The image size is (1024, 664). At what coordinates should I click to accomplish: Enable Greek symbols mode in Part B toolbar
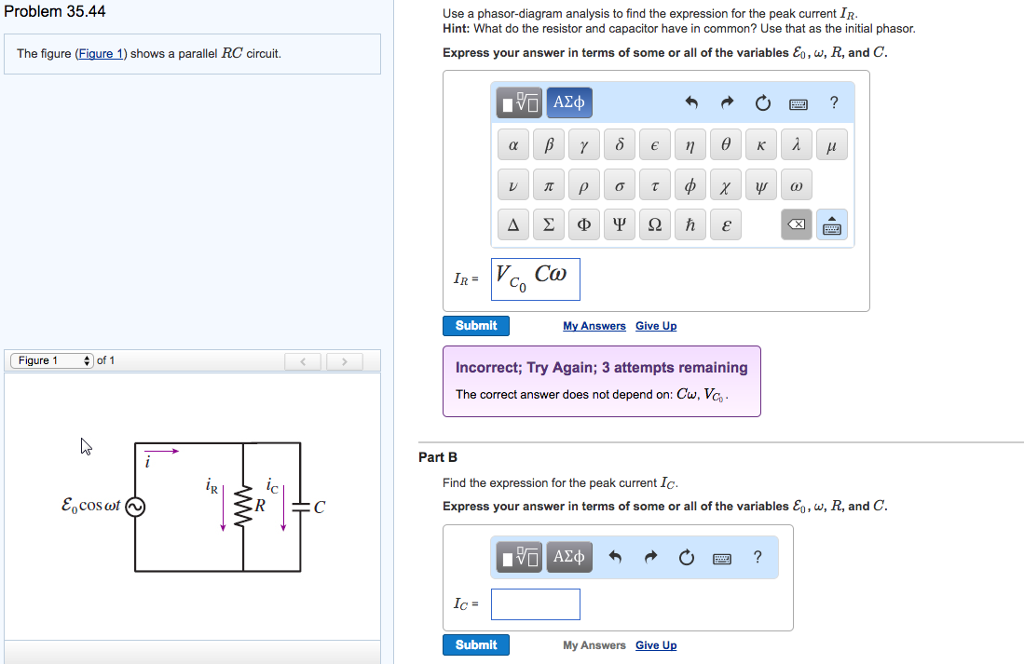[568, 557]
